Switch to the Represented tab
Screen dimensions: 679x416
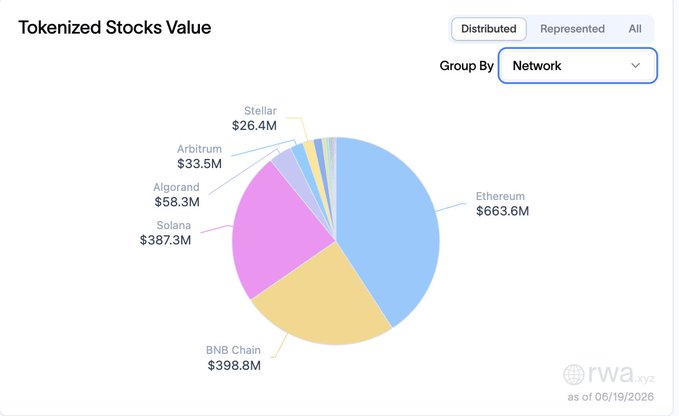[572, 29]
